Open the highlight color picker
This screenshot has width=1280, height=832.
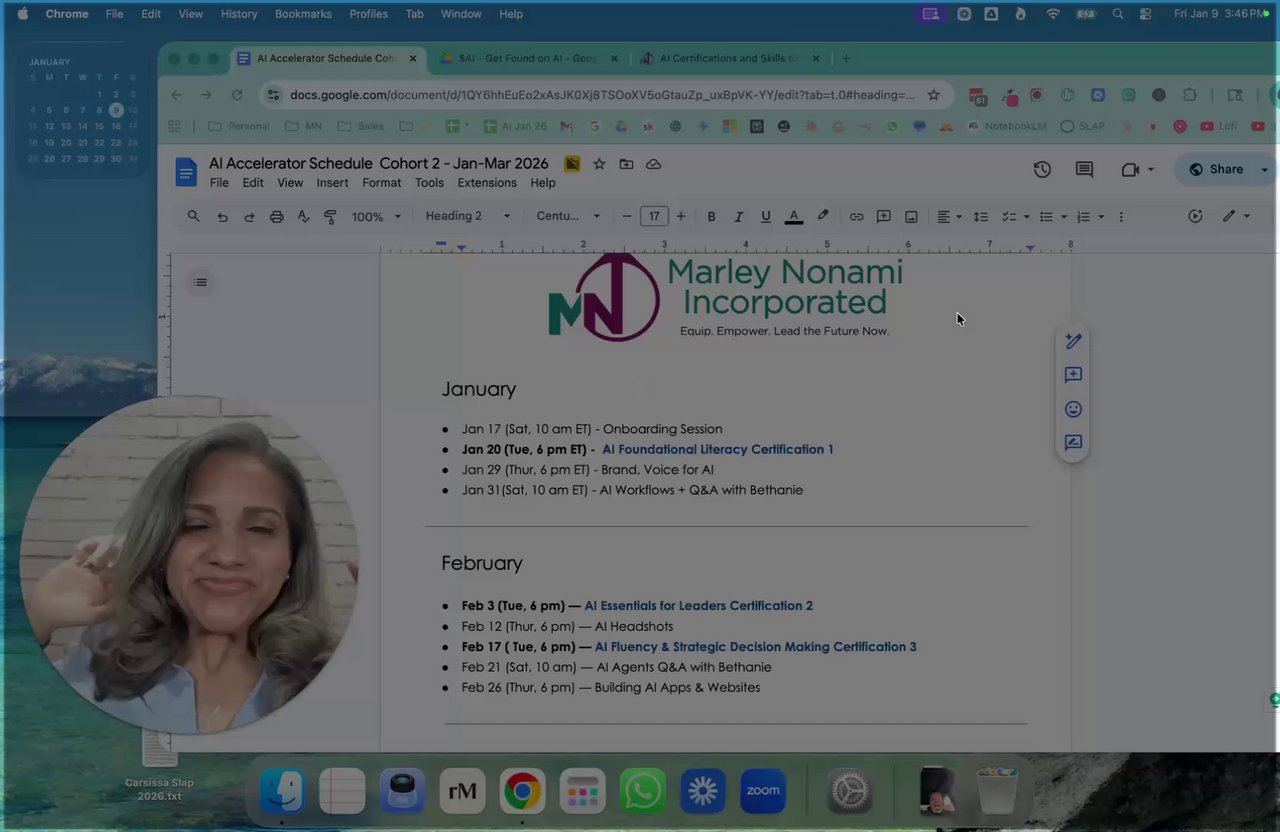[x=823, y=216]
